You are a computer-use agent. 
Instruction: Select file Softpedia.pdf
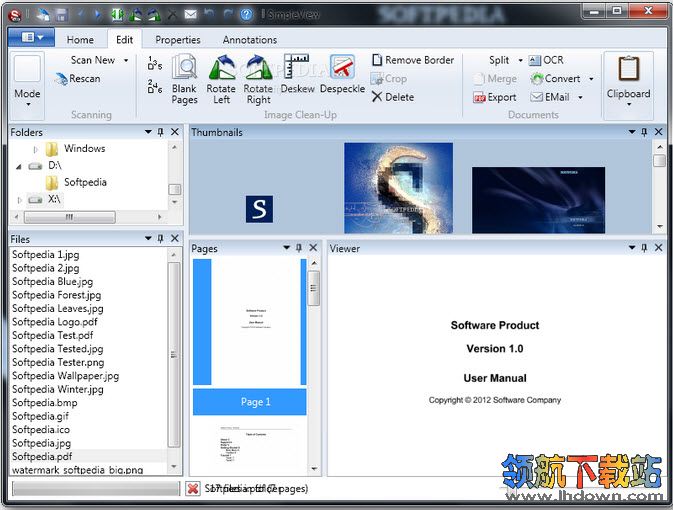click(x=42, y=456)
